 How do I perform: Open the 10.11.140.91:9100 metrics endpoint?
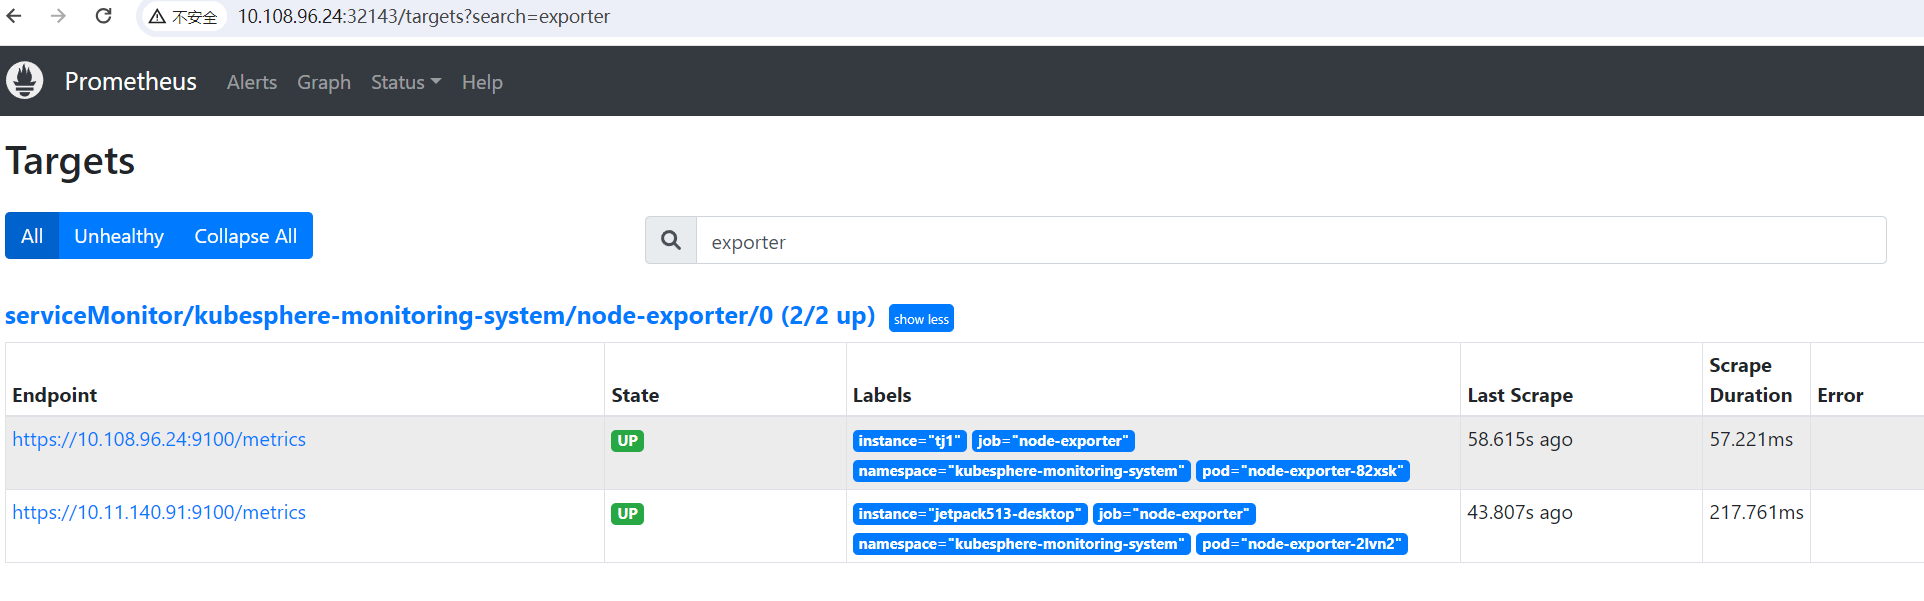[x=159, y=513]
